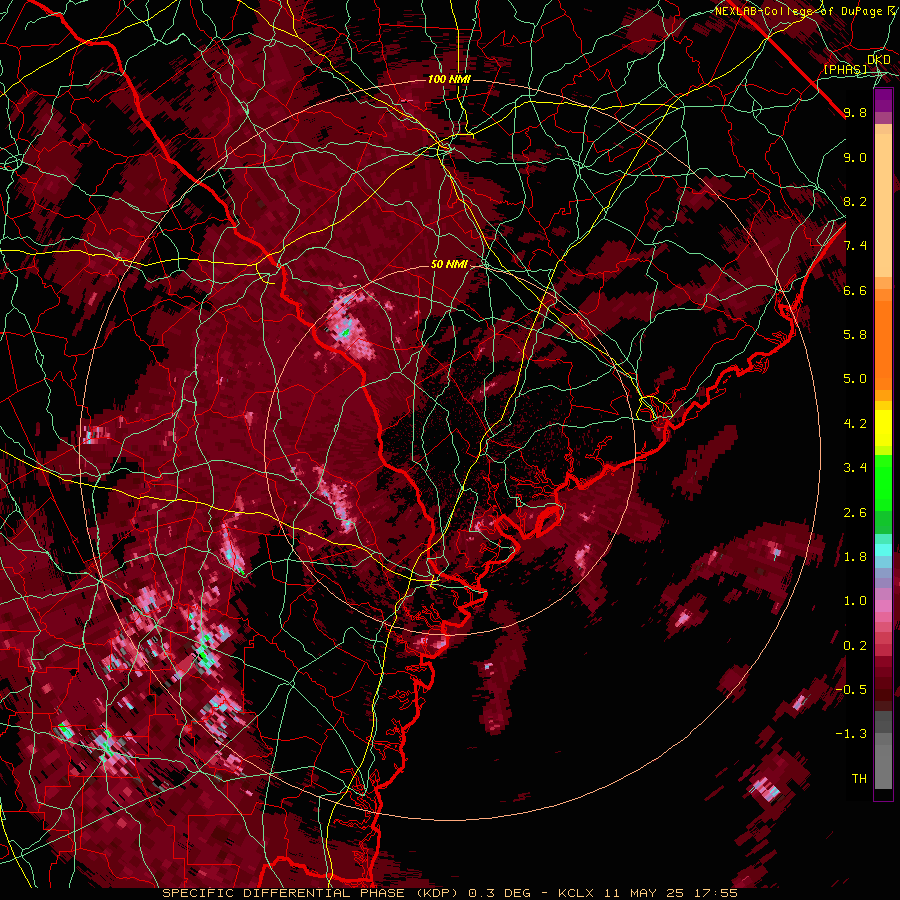Click the 100 NMI range ring label
The height and width of the screenshot is (900, 900).
(x=449, y=79)
